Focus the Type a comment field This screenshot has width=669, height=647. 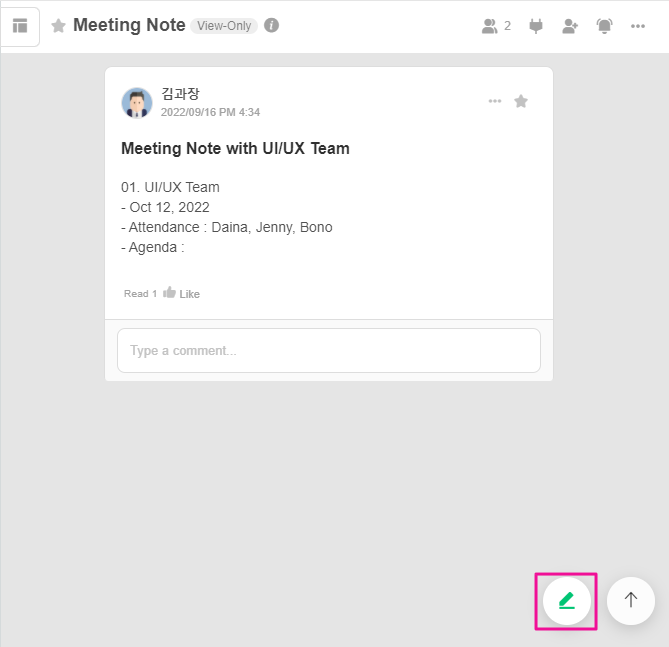tap(329, 351)
